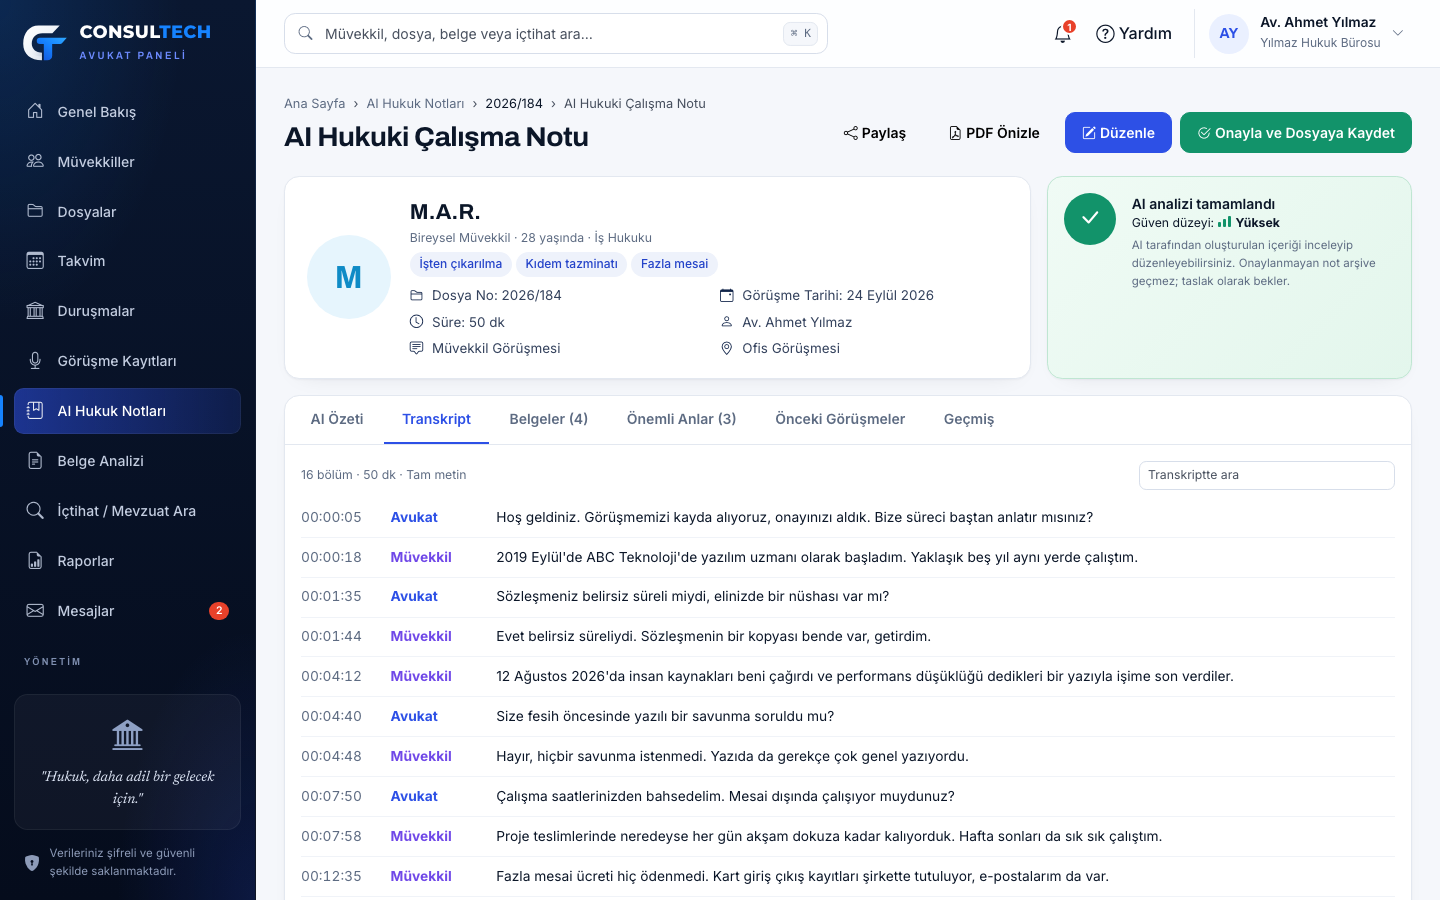Screen dimensions: 1440x900
Task: Open Dosyalar folder icon
Action: pos(35,211)
